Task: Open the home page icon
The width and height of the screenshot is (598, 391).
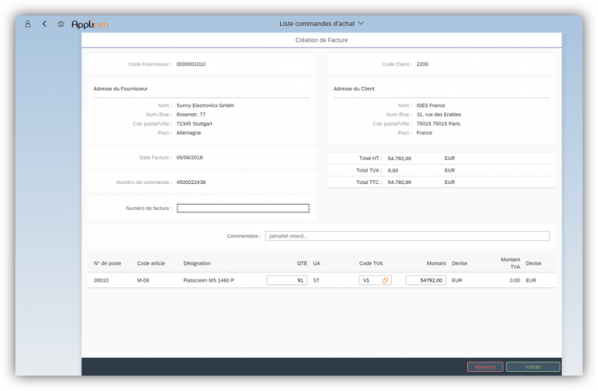Action: tap(61, 24)
